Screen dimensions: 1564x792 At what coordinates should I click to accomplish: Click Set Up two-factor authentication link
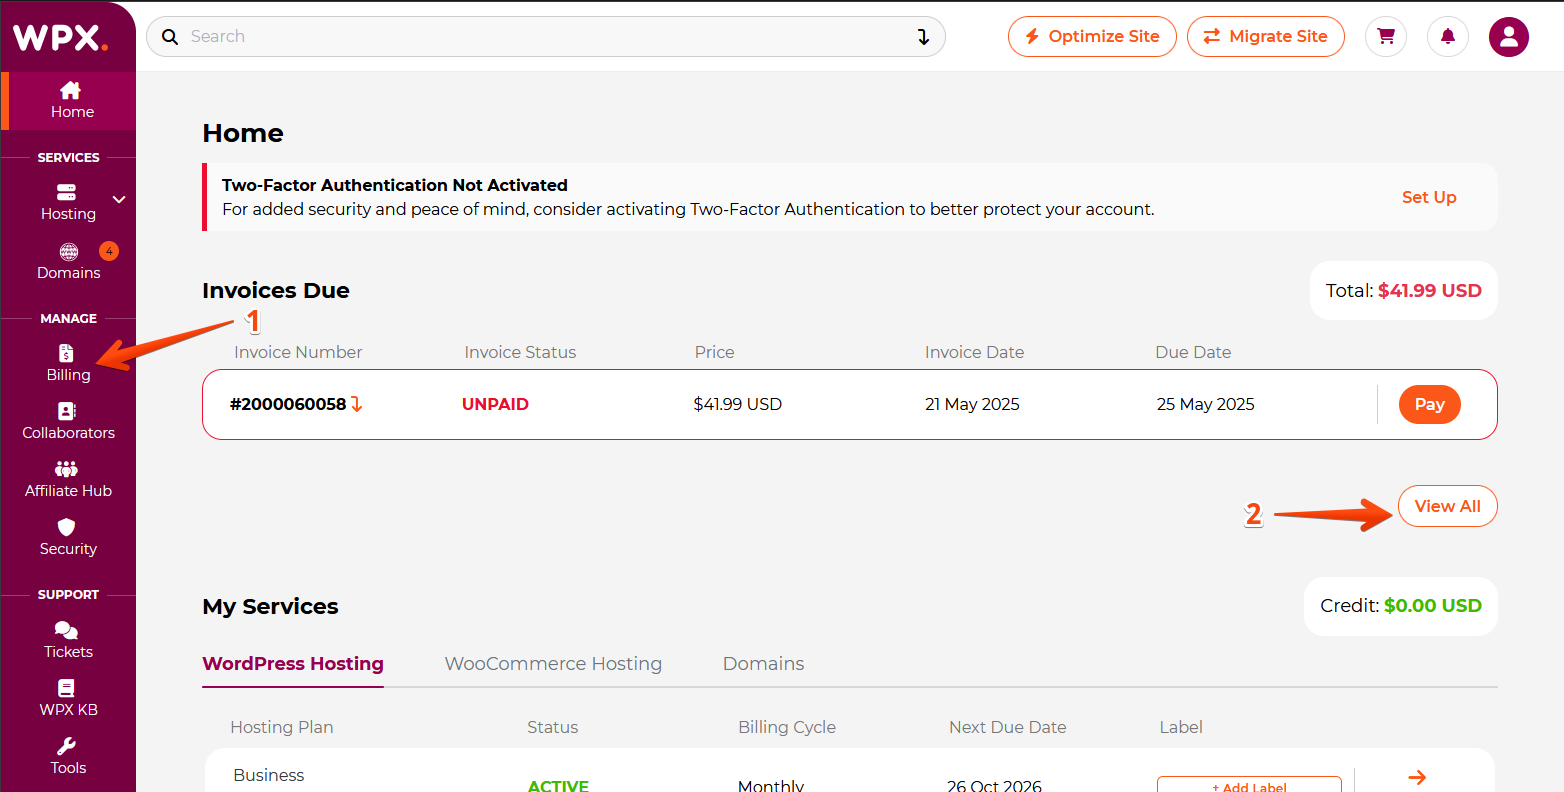(x=1428, y=197)
